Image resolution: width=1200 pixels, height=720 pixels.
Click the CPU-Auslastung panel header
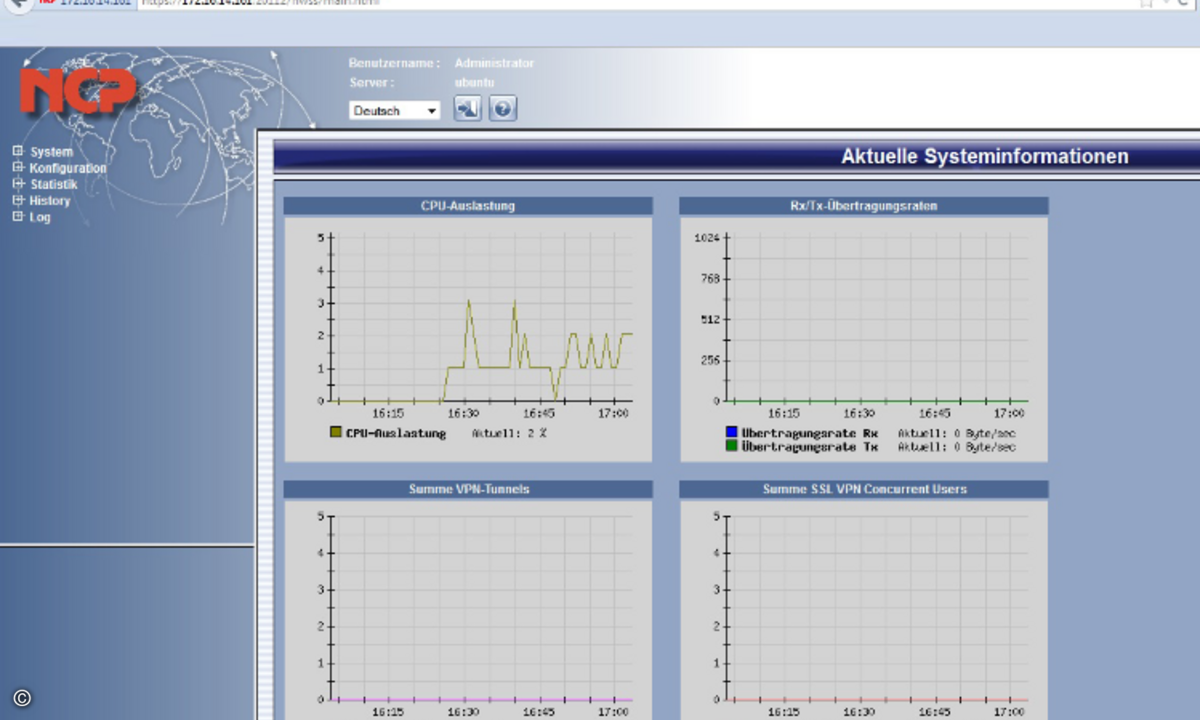[x=468, y=206]
